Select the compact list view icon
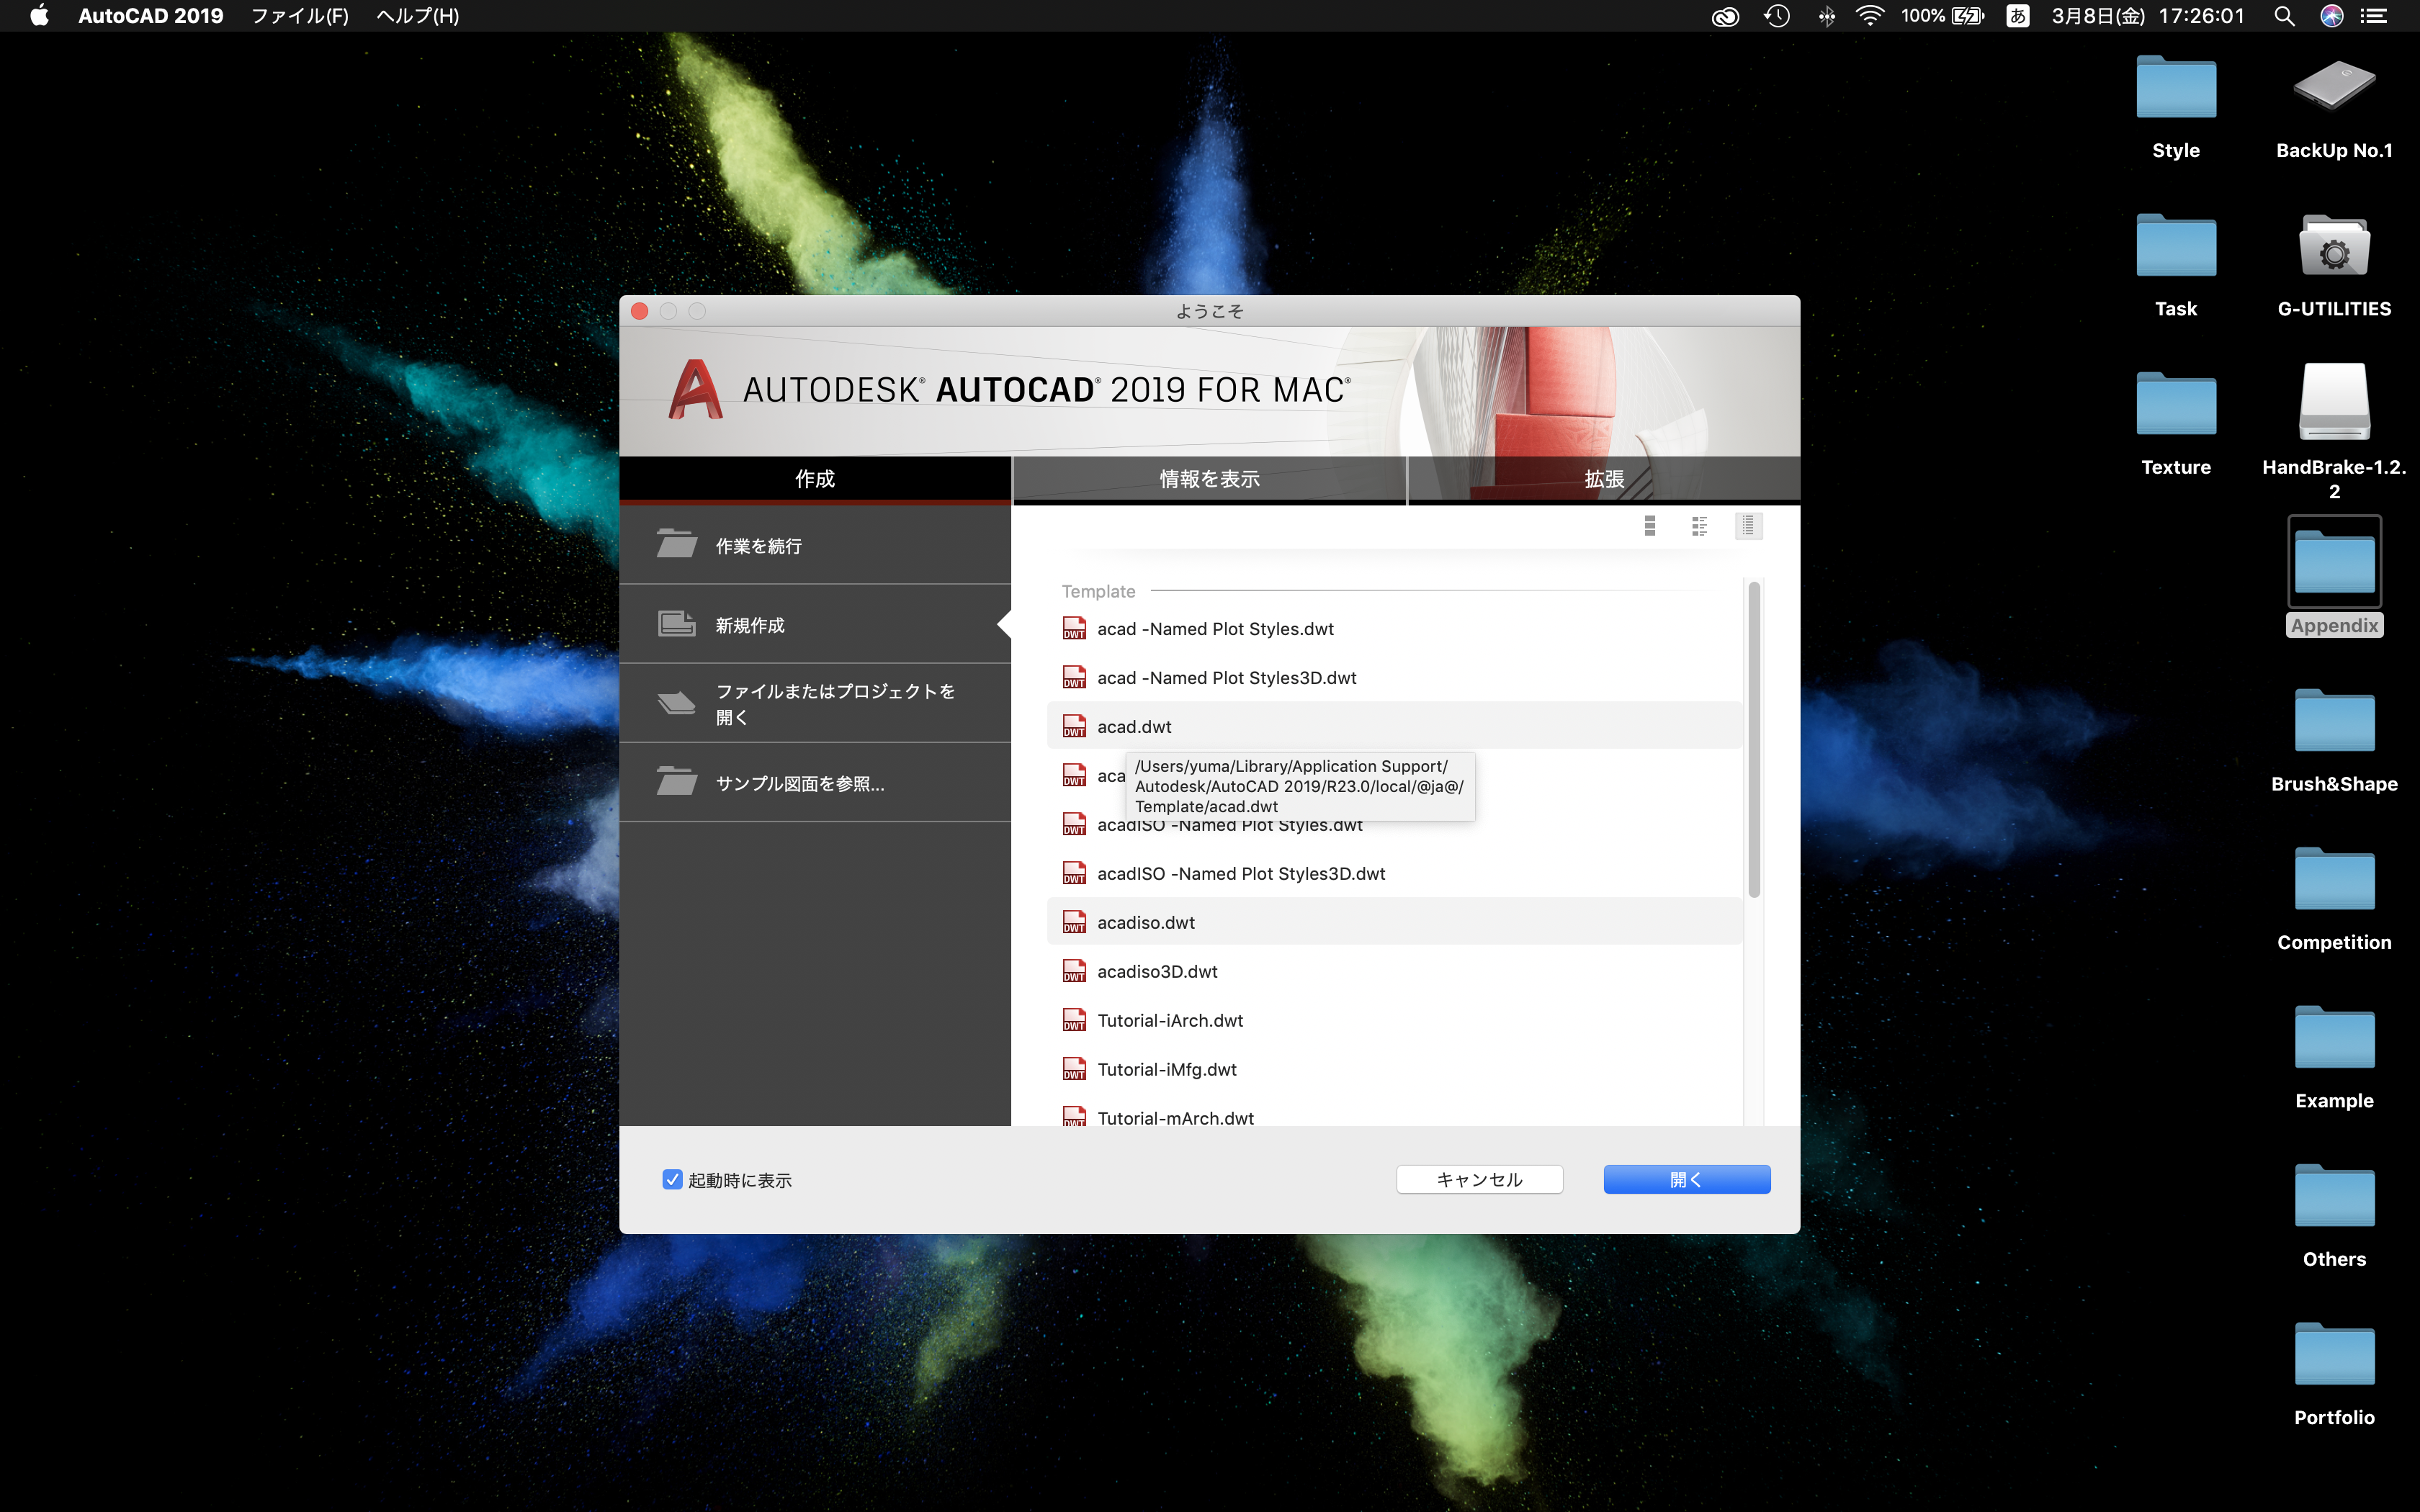This screenshot has width=2420, height=1512. (1748, 526)
